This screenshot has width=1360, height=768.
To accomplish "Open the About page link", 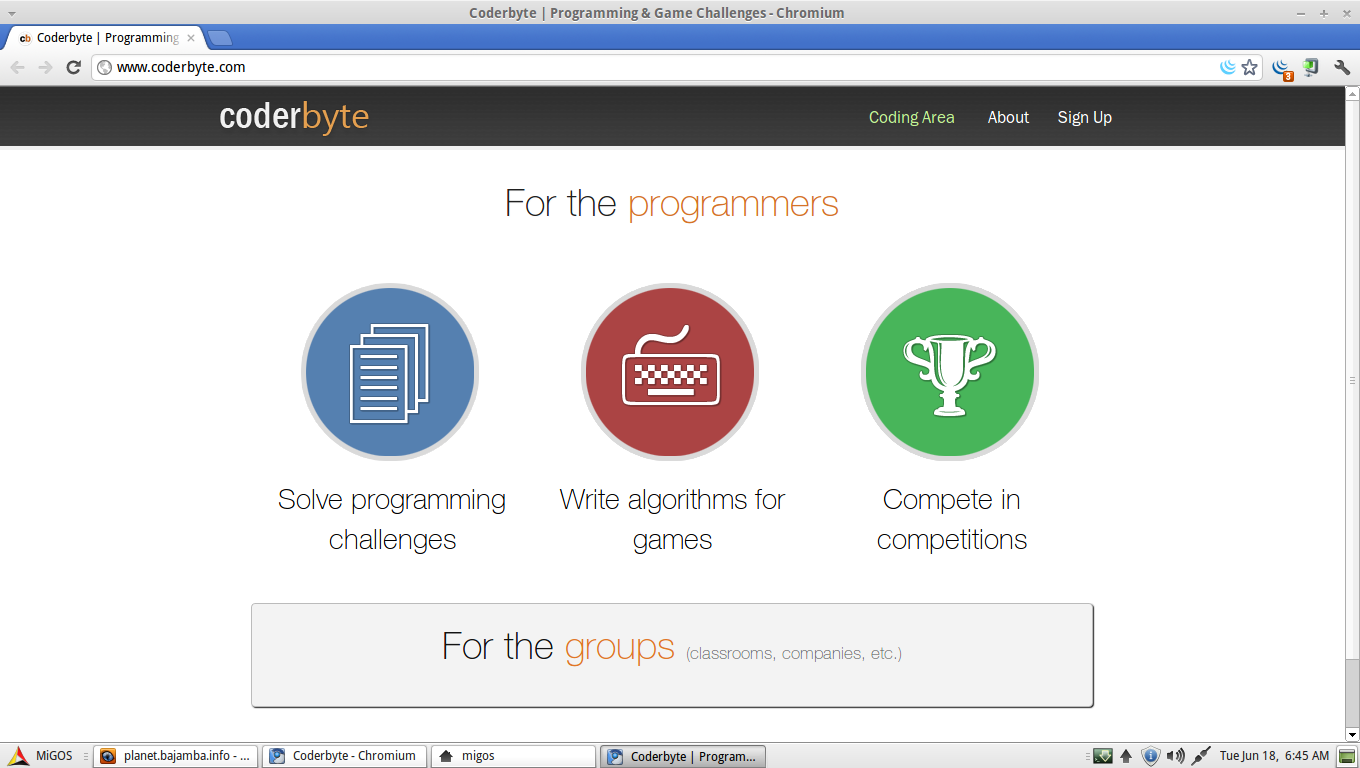I will 1008,117.
